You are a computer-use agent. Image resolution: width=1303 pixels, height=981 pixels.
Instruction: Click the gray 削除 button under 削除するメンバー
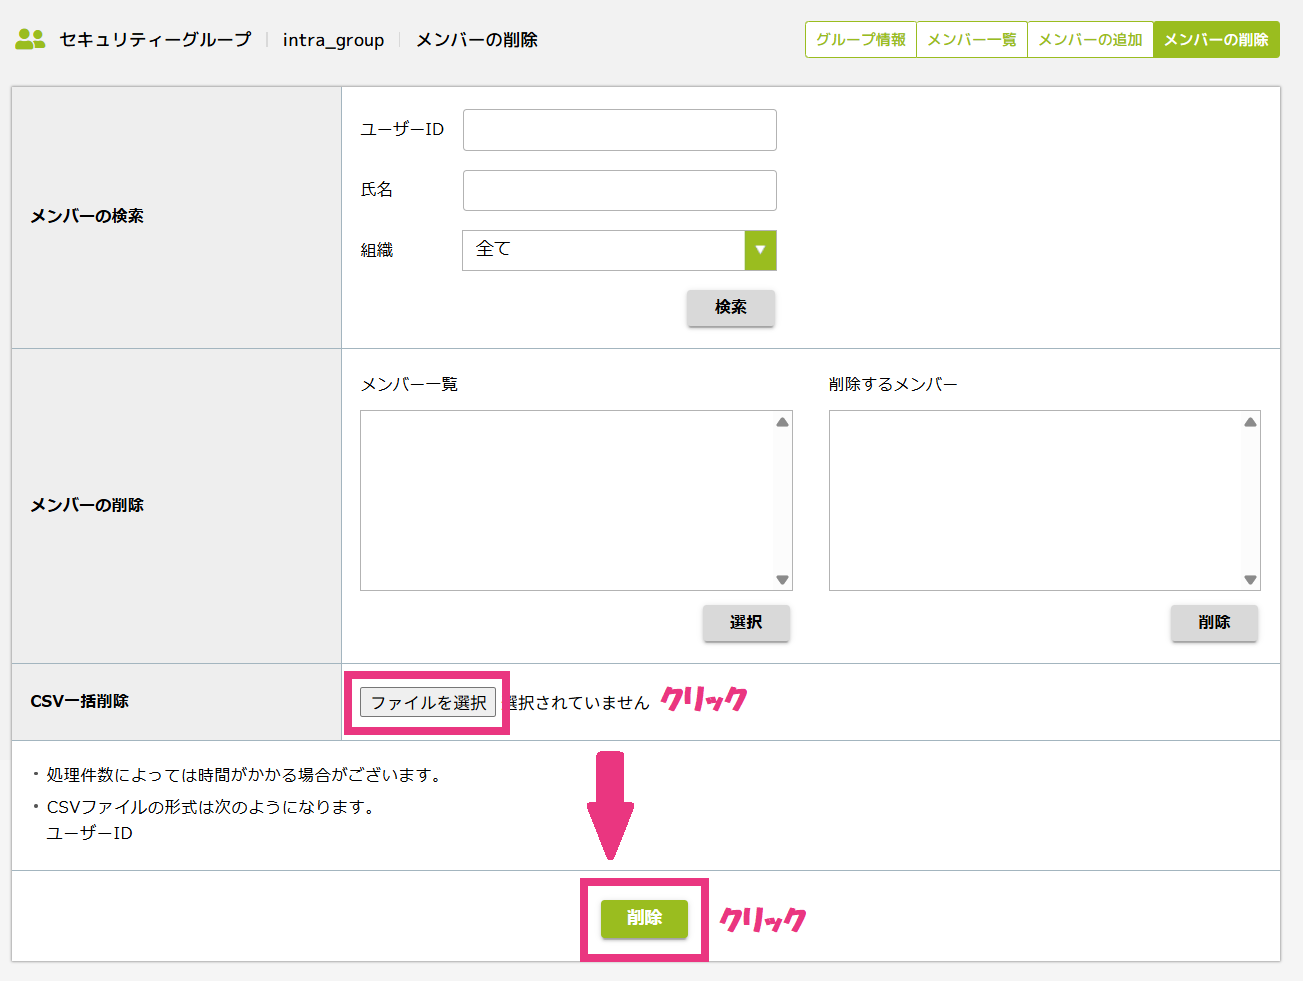point(1214,622)
